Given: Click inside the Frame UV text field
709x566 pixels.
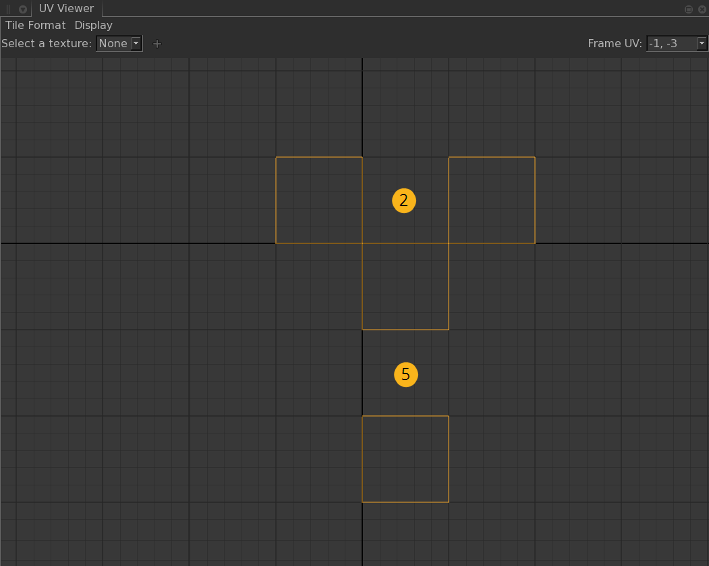Looking at the screenshot, I should (x=670, y=44).
